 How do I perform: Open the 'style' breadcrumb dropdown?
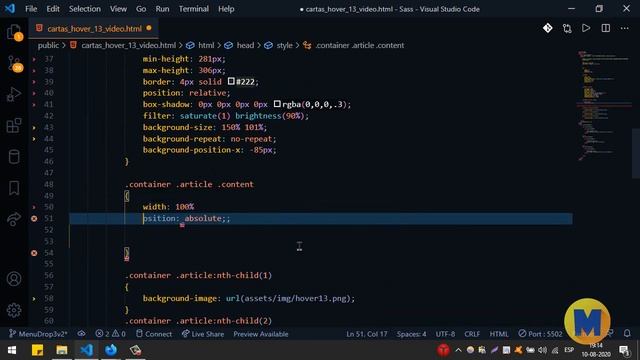coord(284,45)
